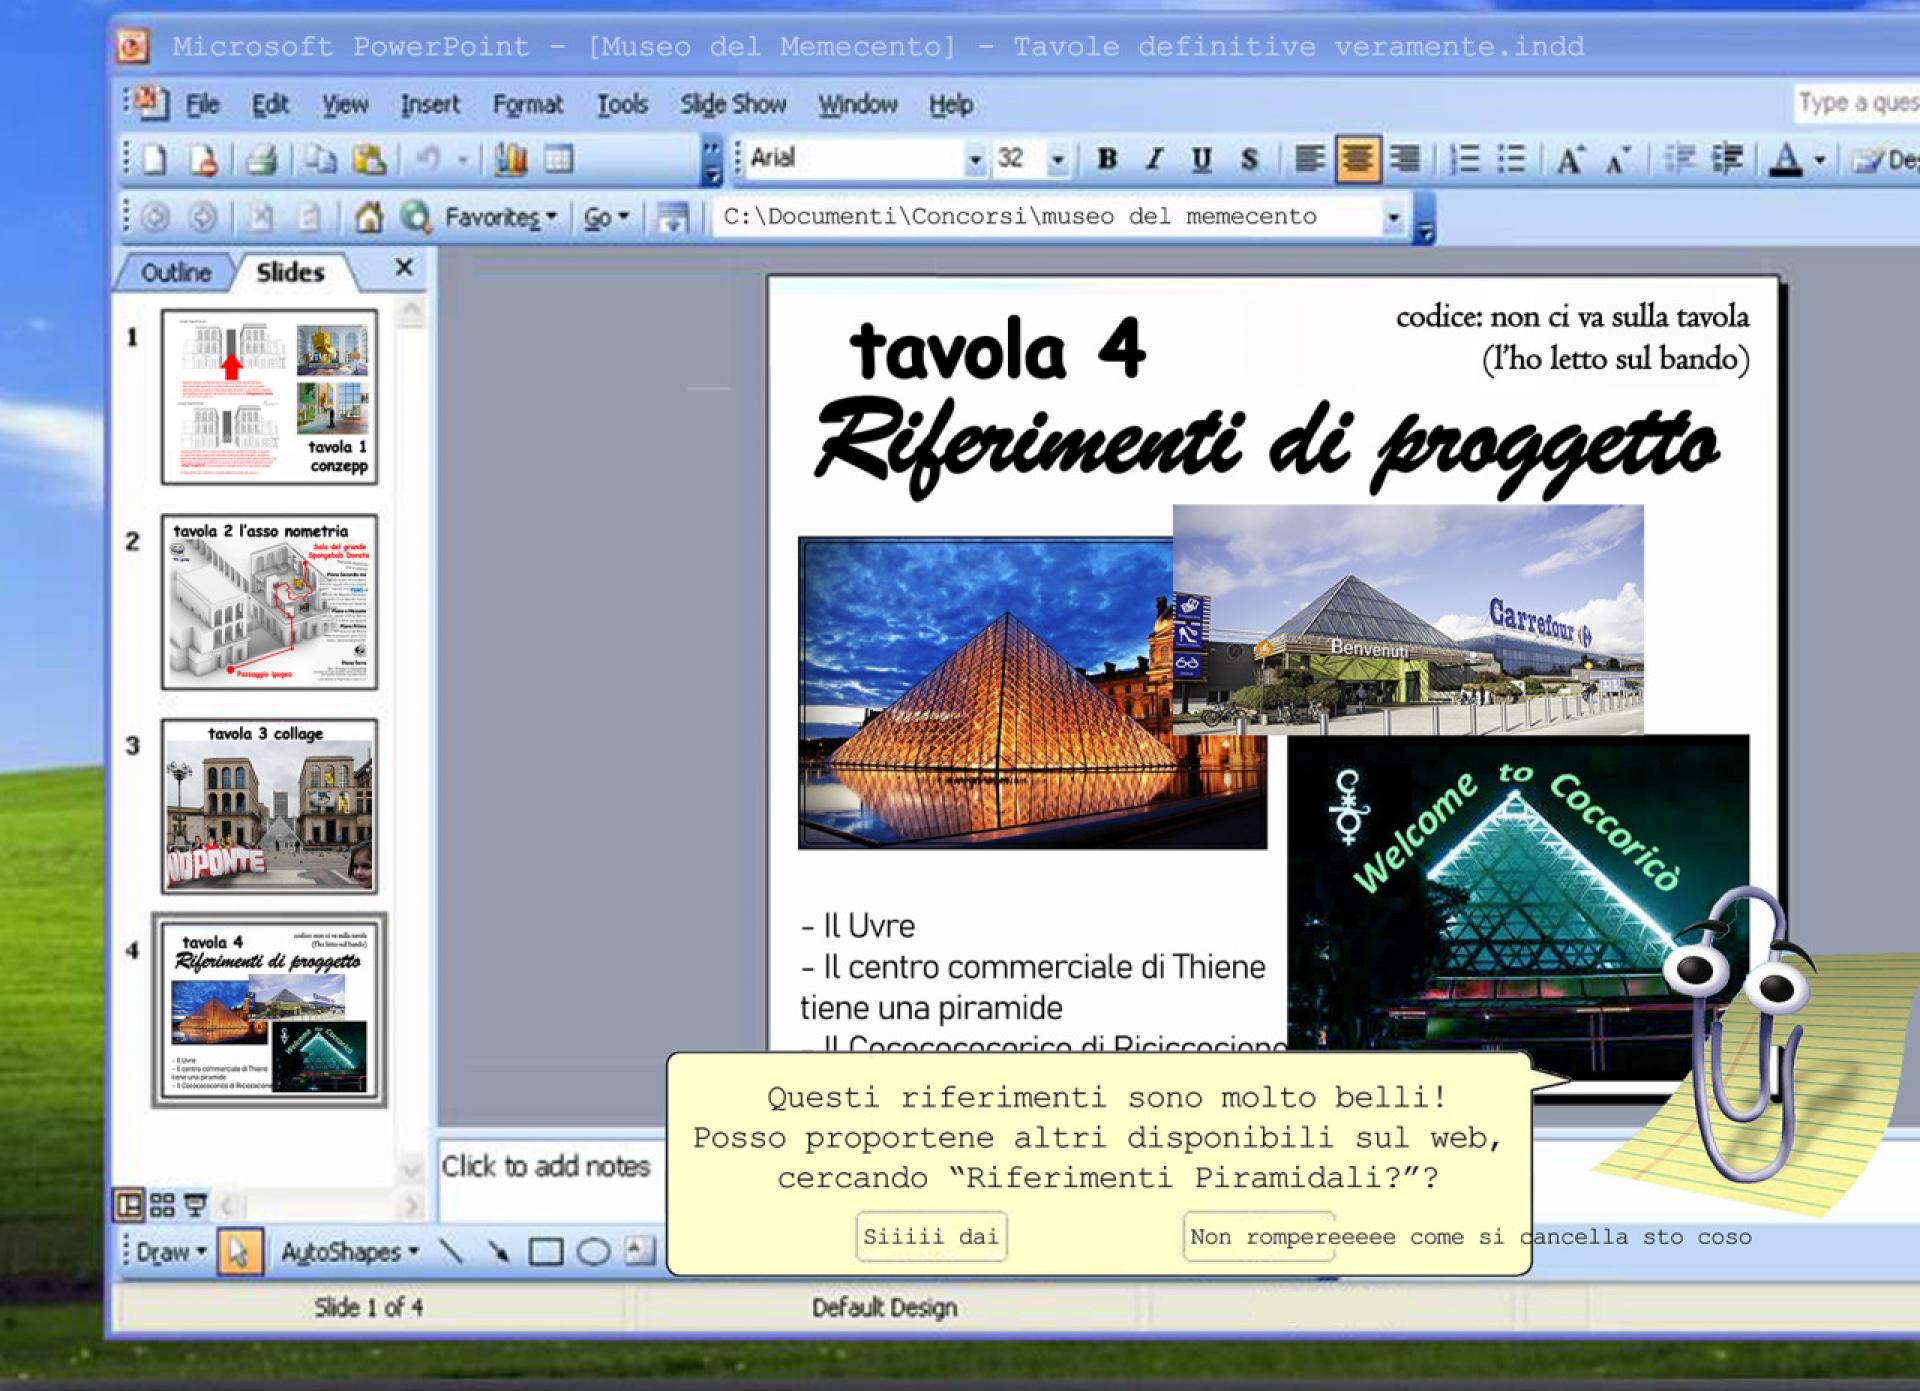Select the Line drawing tool
This screenshot has height=1391, width=1920.
click(x=451, y=1252)
